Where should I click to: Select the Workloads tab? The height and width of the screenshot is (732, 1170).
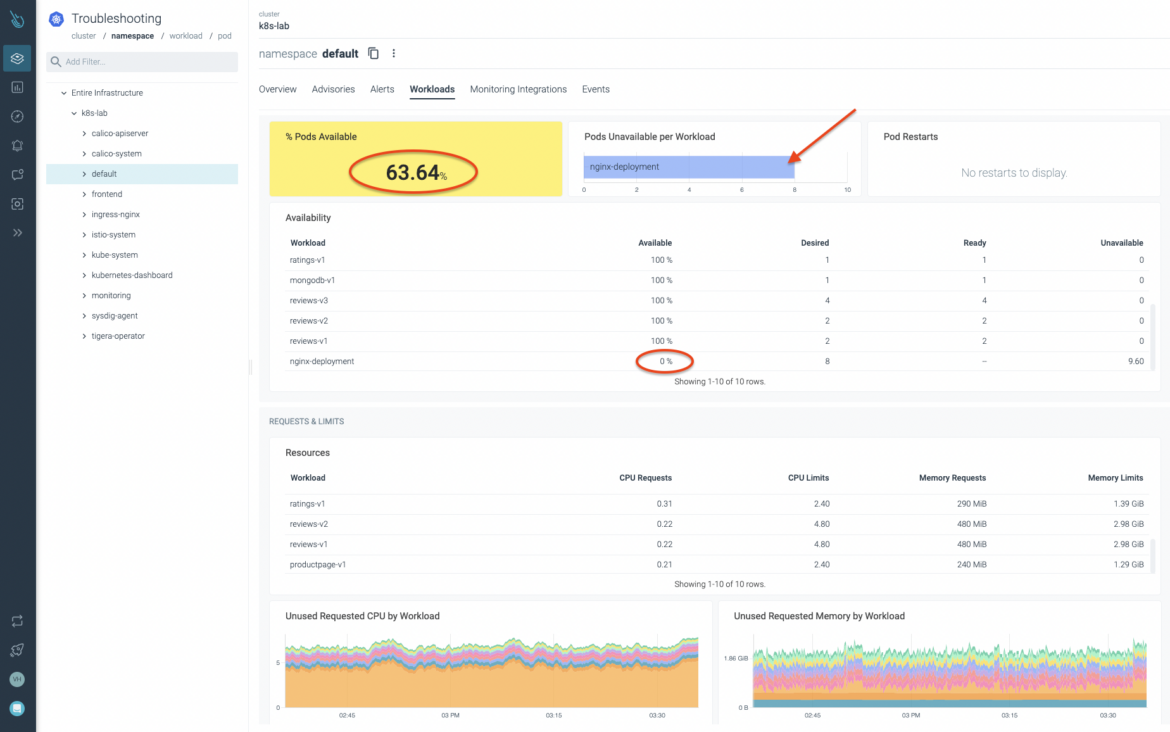[x=432, y=90]
